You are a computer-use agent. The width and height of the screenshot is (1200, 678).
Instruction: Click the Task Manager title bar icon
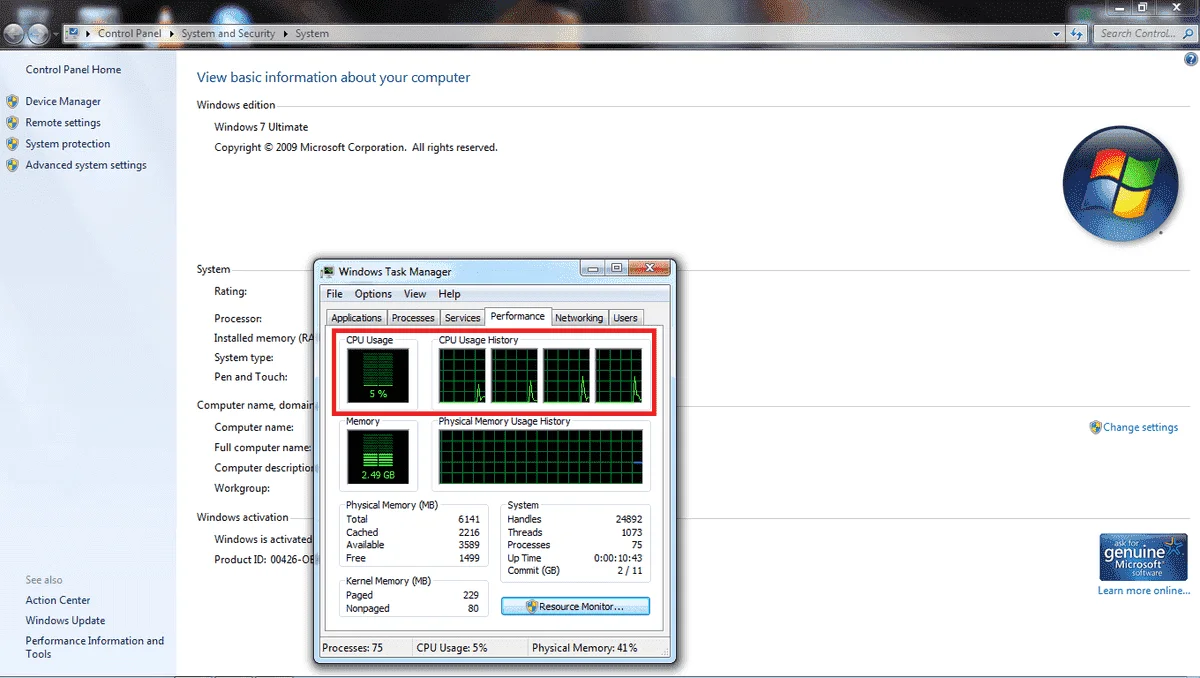328,271
